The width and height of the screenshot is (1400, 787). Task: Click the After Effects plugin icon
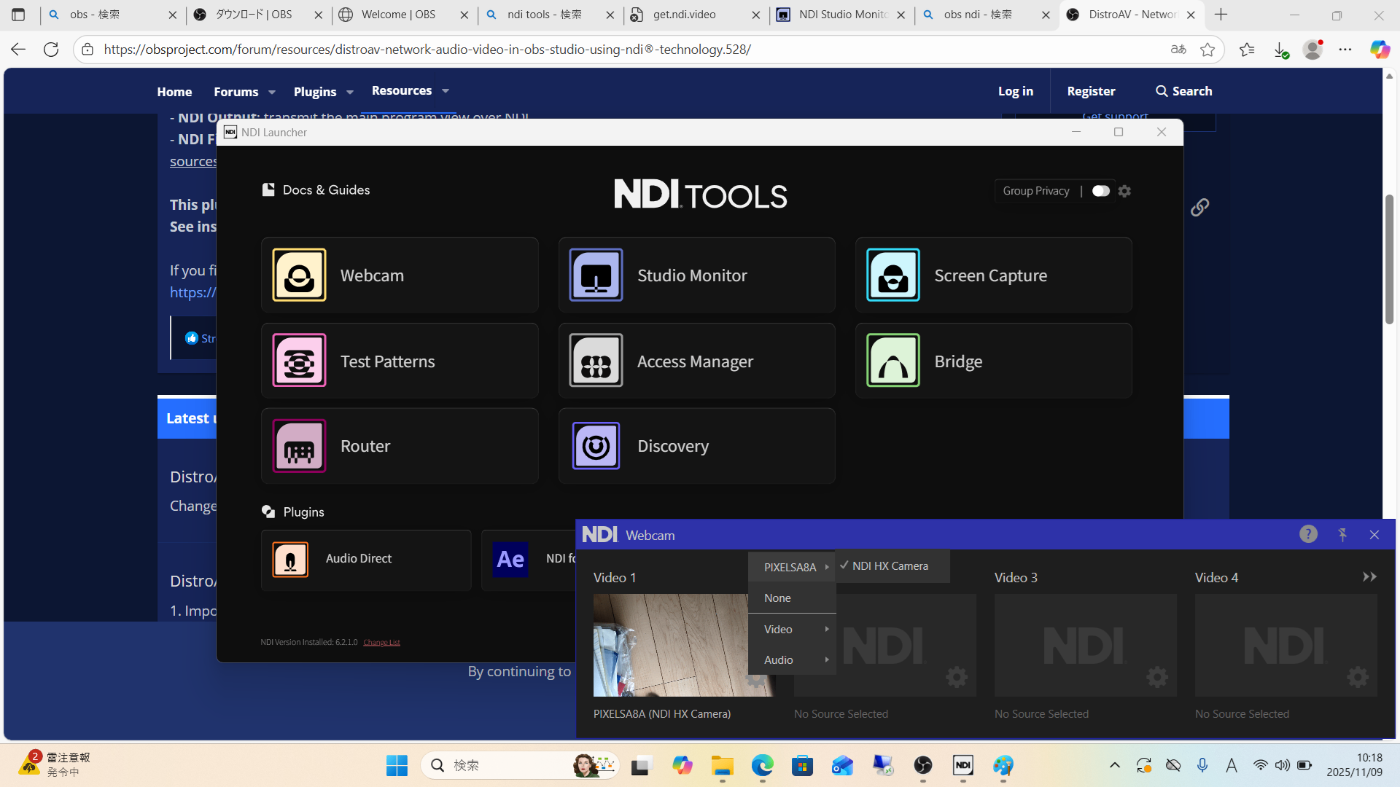511,559
